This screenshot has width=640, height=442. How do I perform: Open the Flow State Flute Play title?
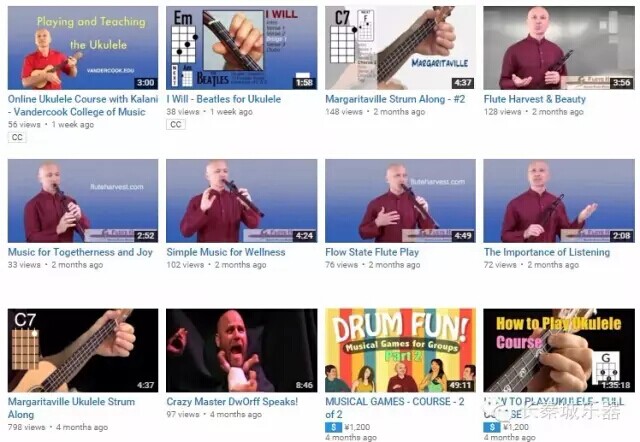point(372,252)
